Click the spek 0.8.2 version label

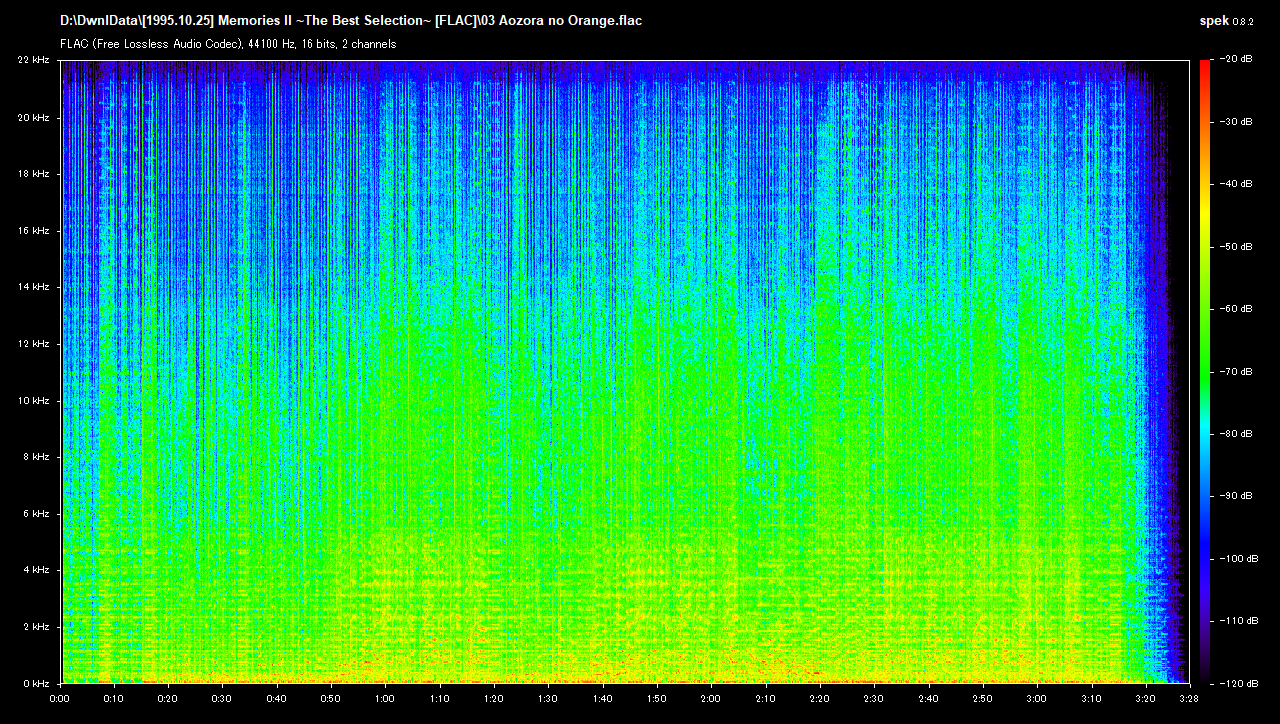[1226, 21]
